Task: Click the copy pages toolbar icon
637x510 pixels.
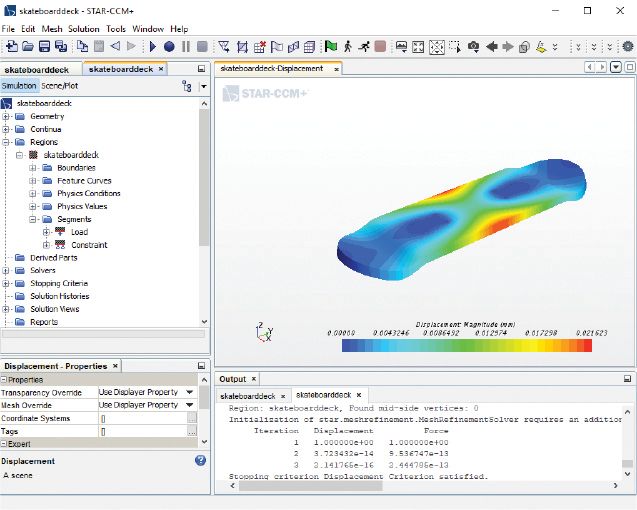Action: (82, 47)
